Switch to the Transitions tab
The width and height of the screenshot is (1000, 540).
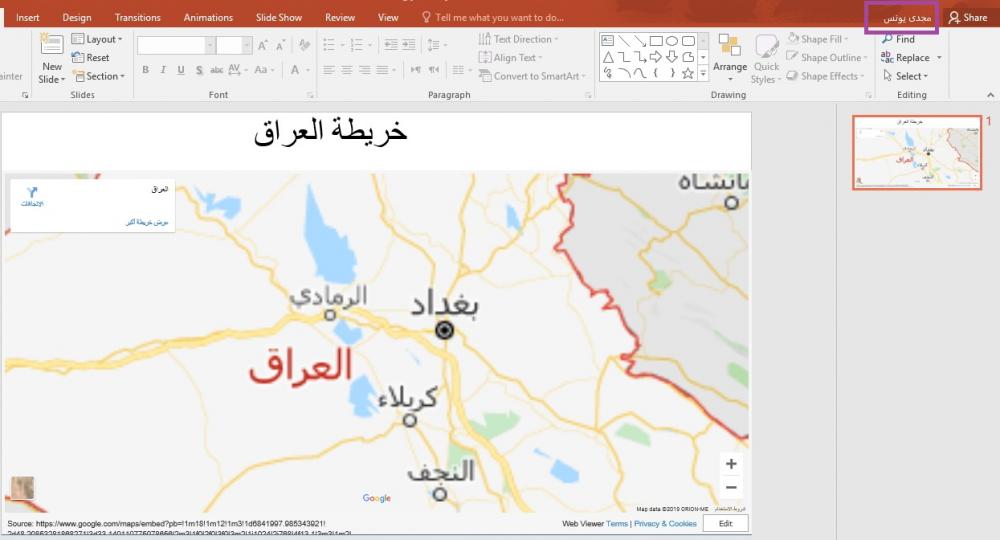pos(137,17)
